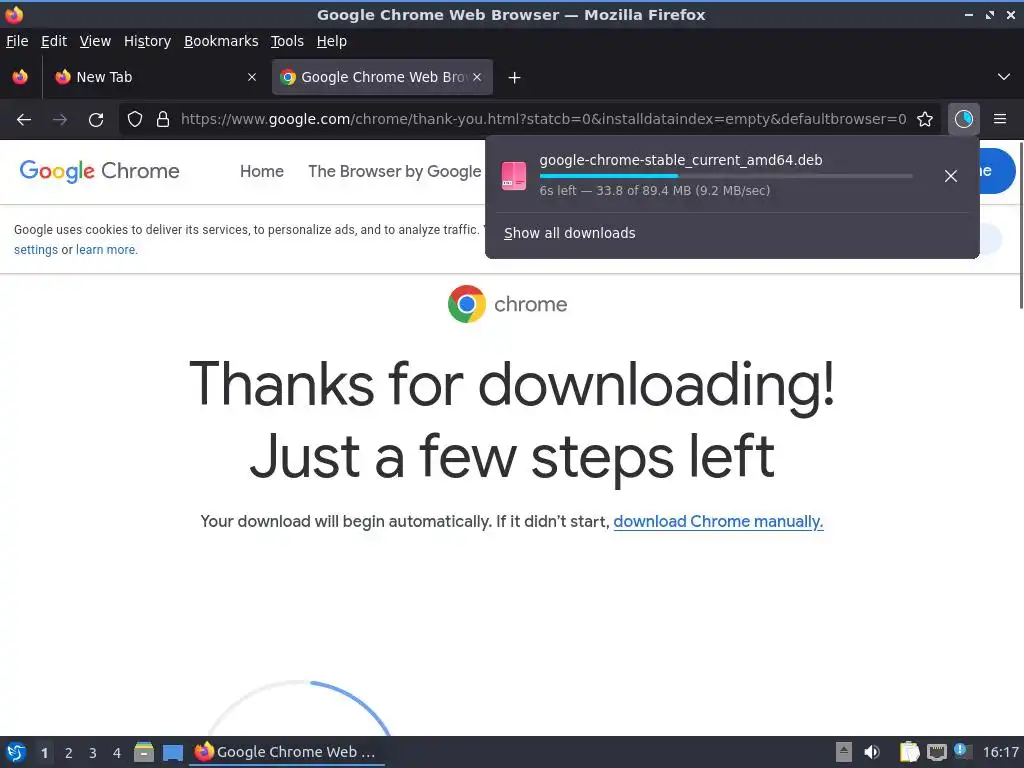Bookmark this page with the star

point(925,119)
